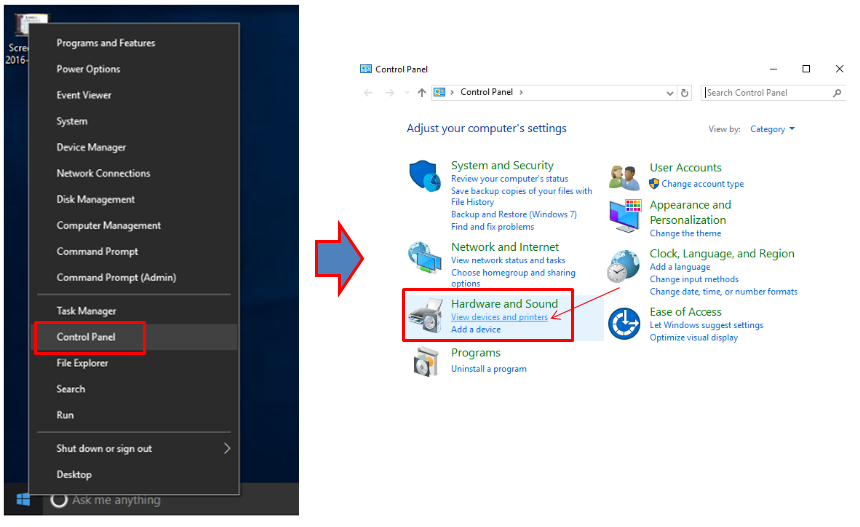
Task: Open the Ease of Access icon
Action: point(624,324)
